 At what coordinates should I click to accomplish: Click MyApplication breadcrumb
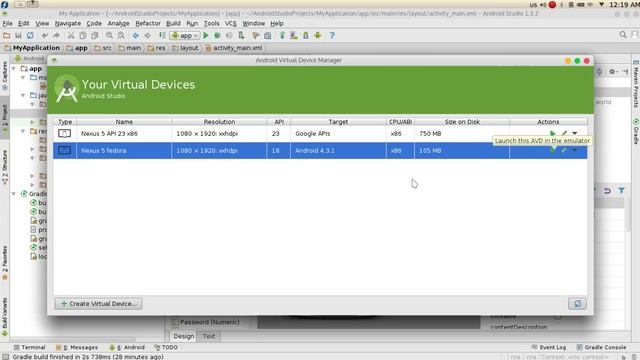tap(32, 48)
